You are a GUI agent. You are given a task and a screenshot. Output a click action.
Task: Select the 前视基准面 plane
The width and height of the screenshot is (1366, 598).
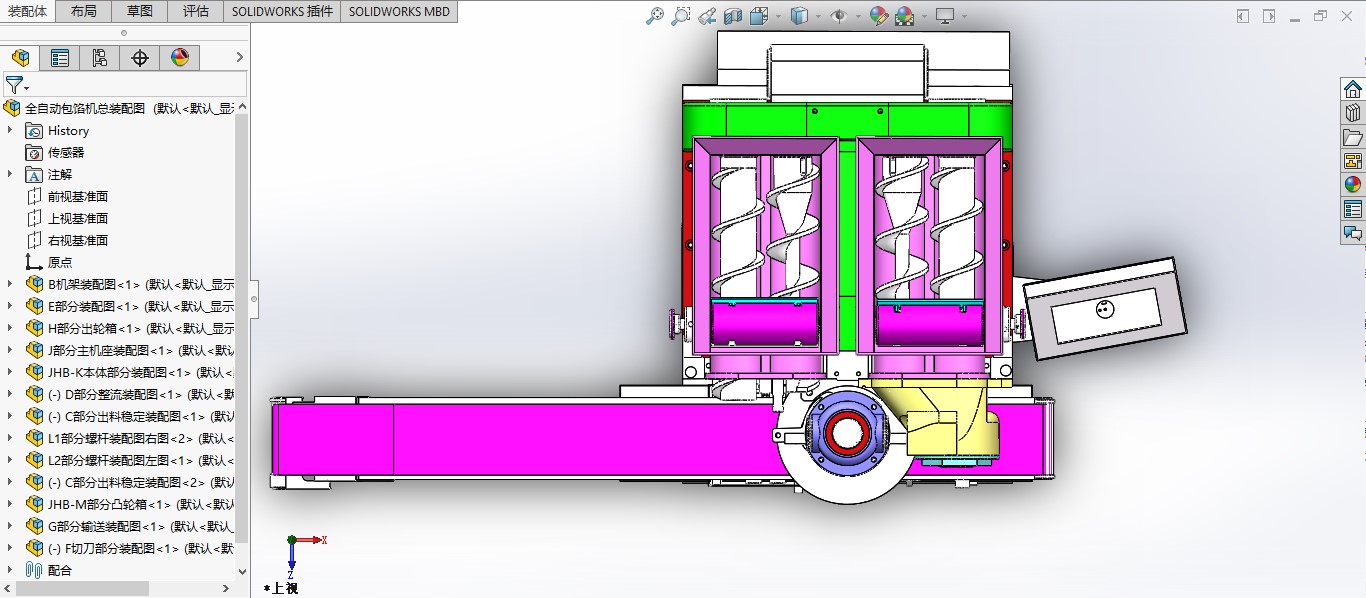point(67,196)
